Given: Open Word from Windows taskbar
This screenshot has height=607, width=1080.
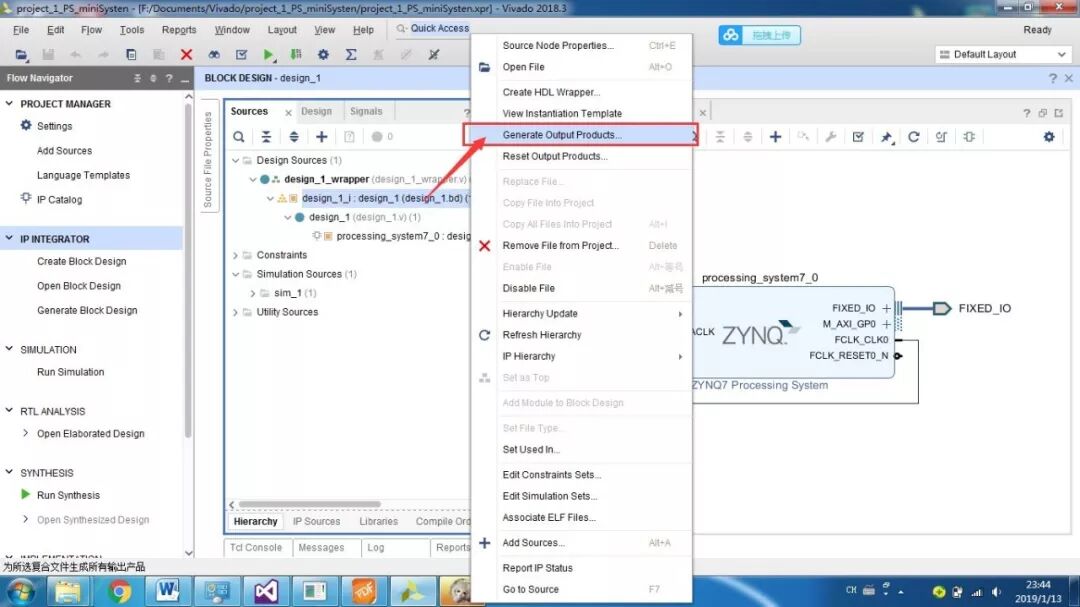Looking at the screenshot, I should (x=167, y=591).
